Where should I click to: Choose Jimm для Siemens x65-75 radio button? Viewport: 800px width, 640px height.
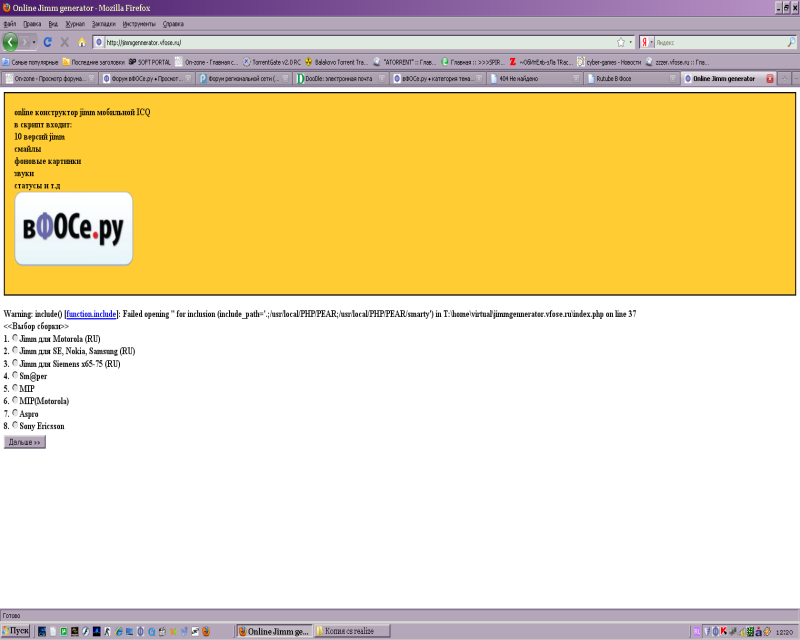(x=15, y=363)
